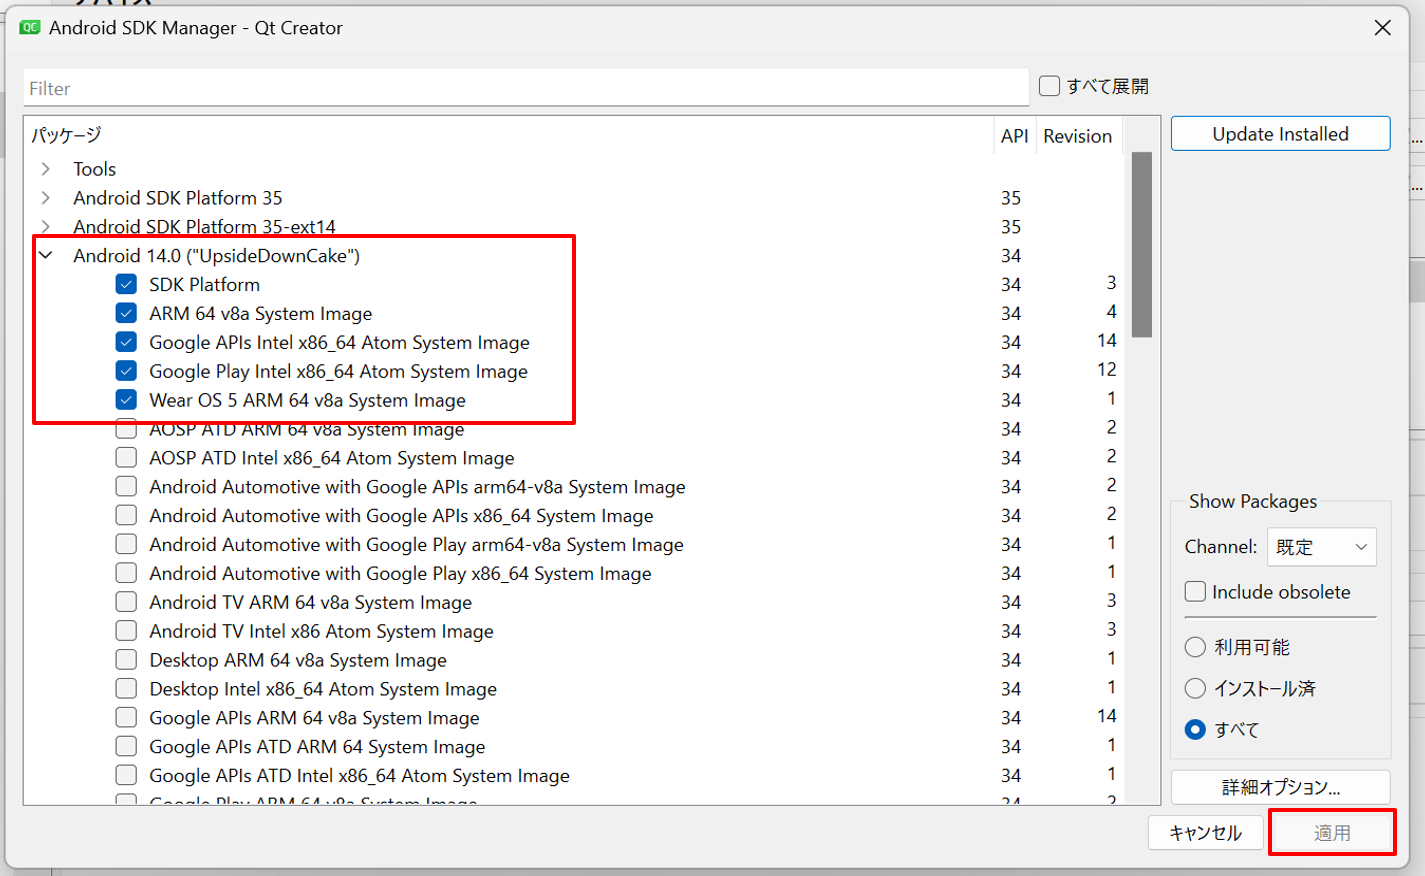Image resolution: width=1425 pixels, height=876 pixels.
Task: Collapse the Android 14.0 UpsideDownCake group
Action: point(46,256)
